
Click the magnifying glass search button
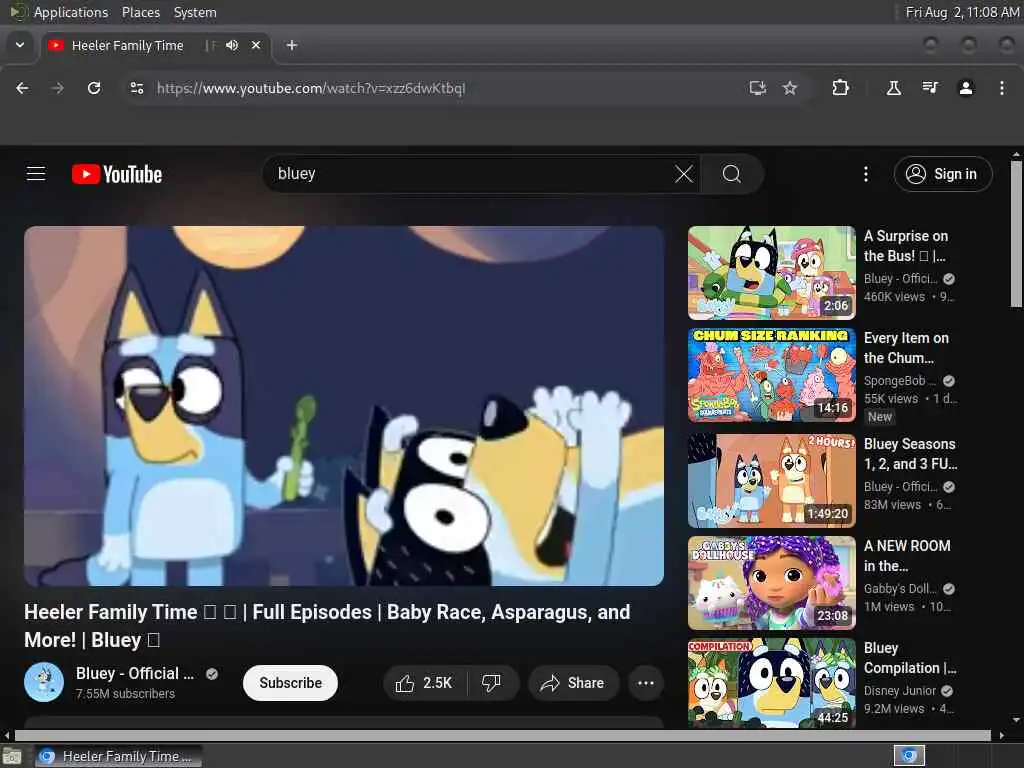(x=731, y=174)
